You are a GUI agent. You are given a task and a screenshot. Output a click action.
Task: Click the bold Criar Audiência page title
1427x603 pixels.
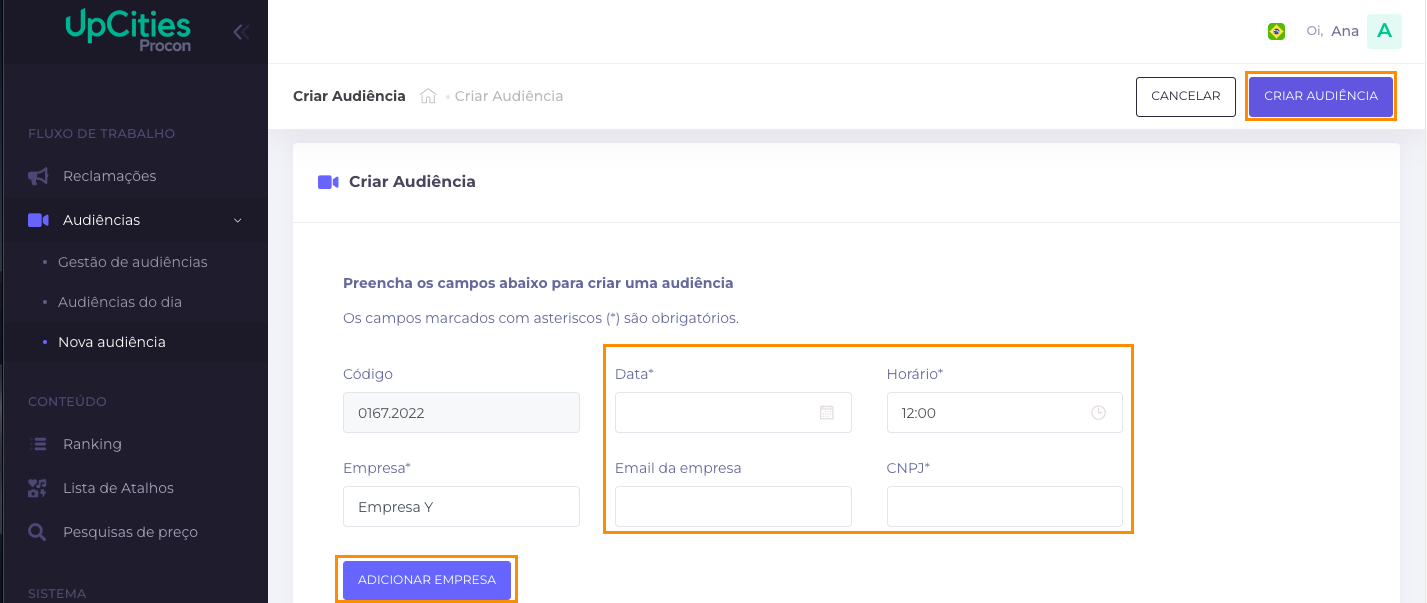(x=349, y=96)
